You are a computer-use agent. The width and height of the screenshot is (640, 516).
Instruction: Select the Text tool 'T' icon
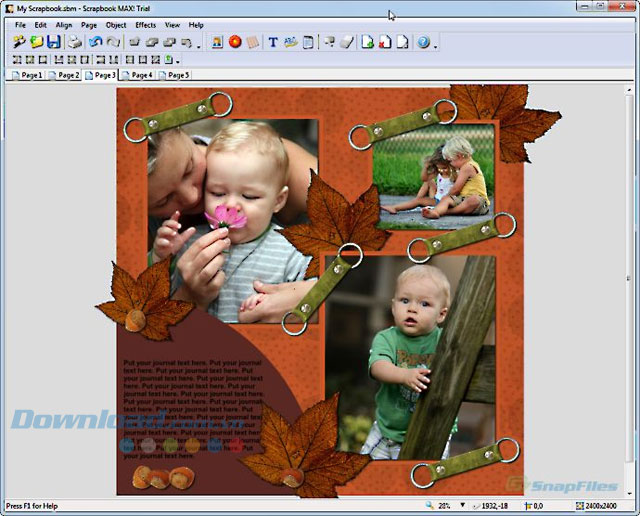pos(272,42)
